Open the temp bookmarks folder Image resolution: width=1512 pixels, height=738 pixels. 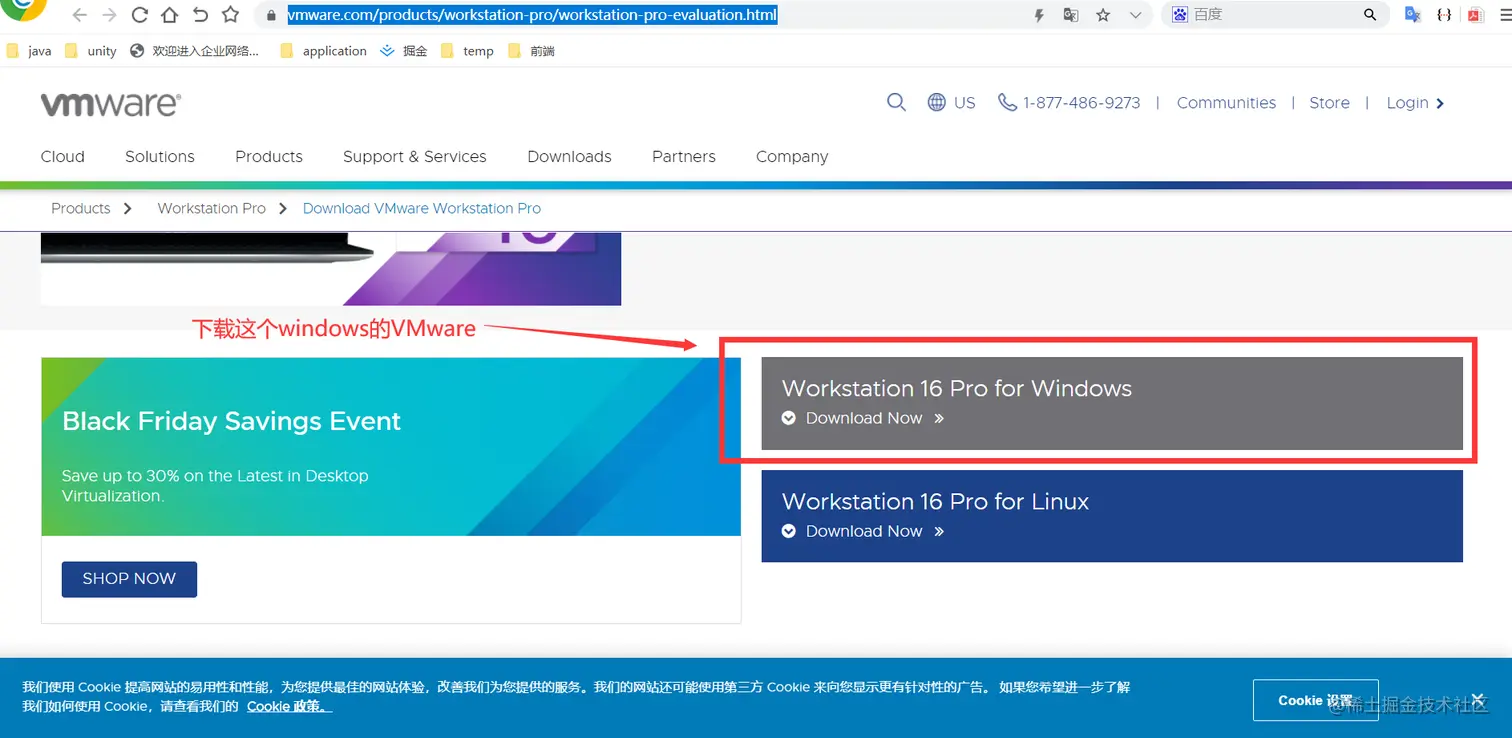(x=467, y=51)
